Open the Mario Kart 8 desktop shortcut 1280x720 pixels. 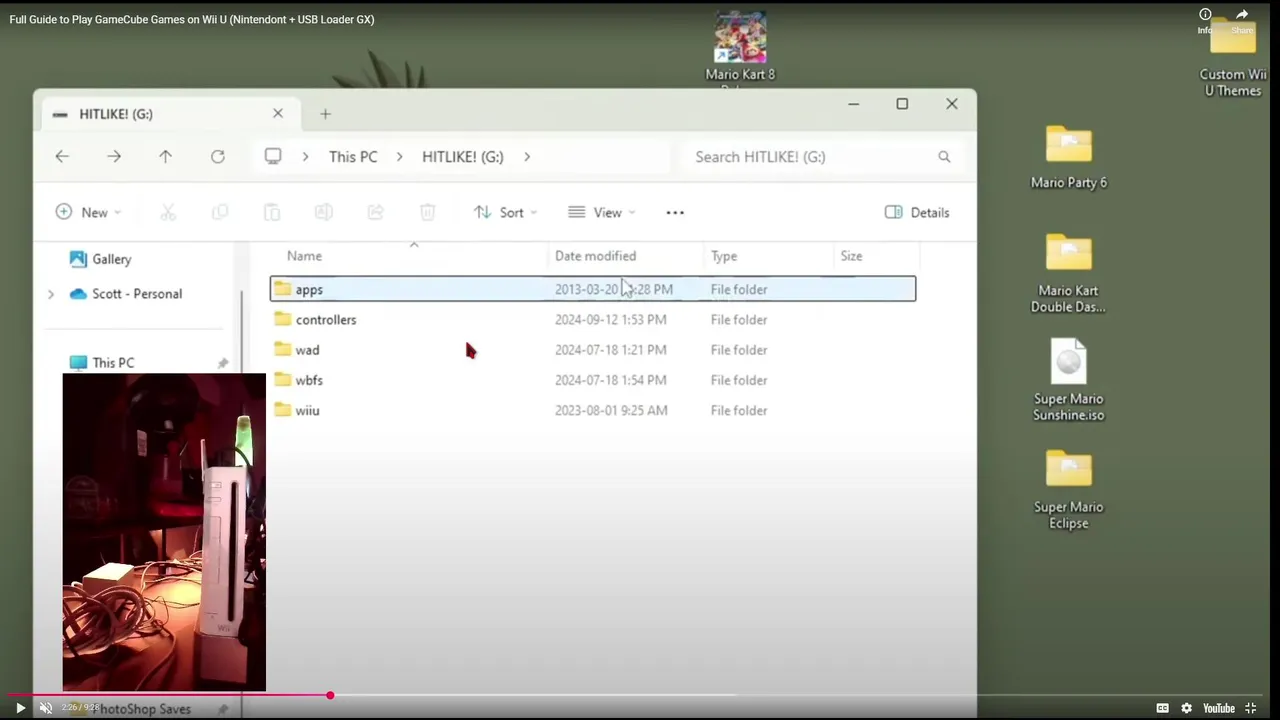(x=740, y=48)
